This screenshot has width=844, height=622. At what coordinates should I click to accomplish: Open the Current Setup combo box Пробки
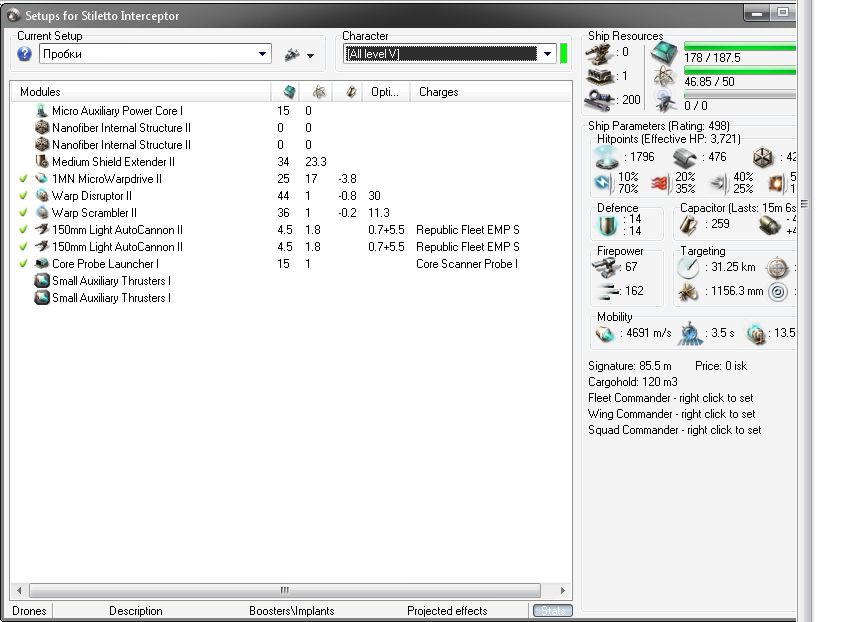coord(155,54)
